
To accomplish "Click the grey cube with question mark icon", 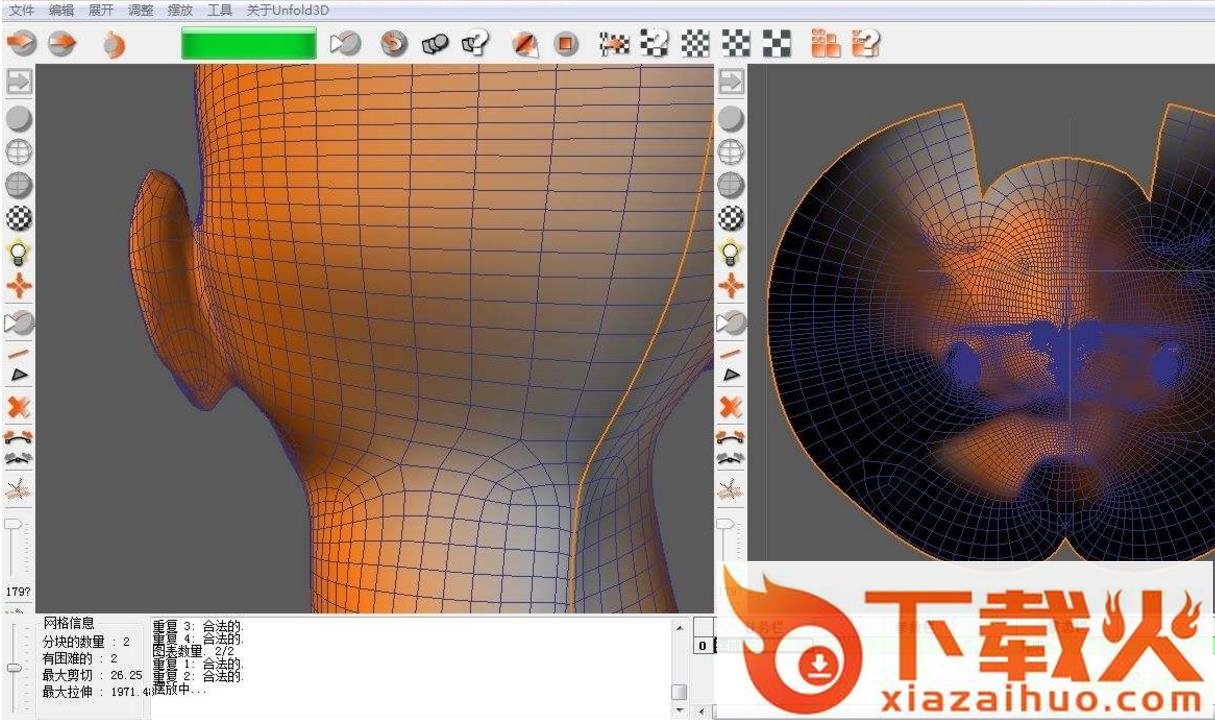I will (x=475, y=43).
